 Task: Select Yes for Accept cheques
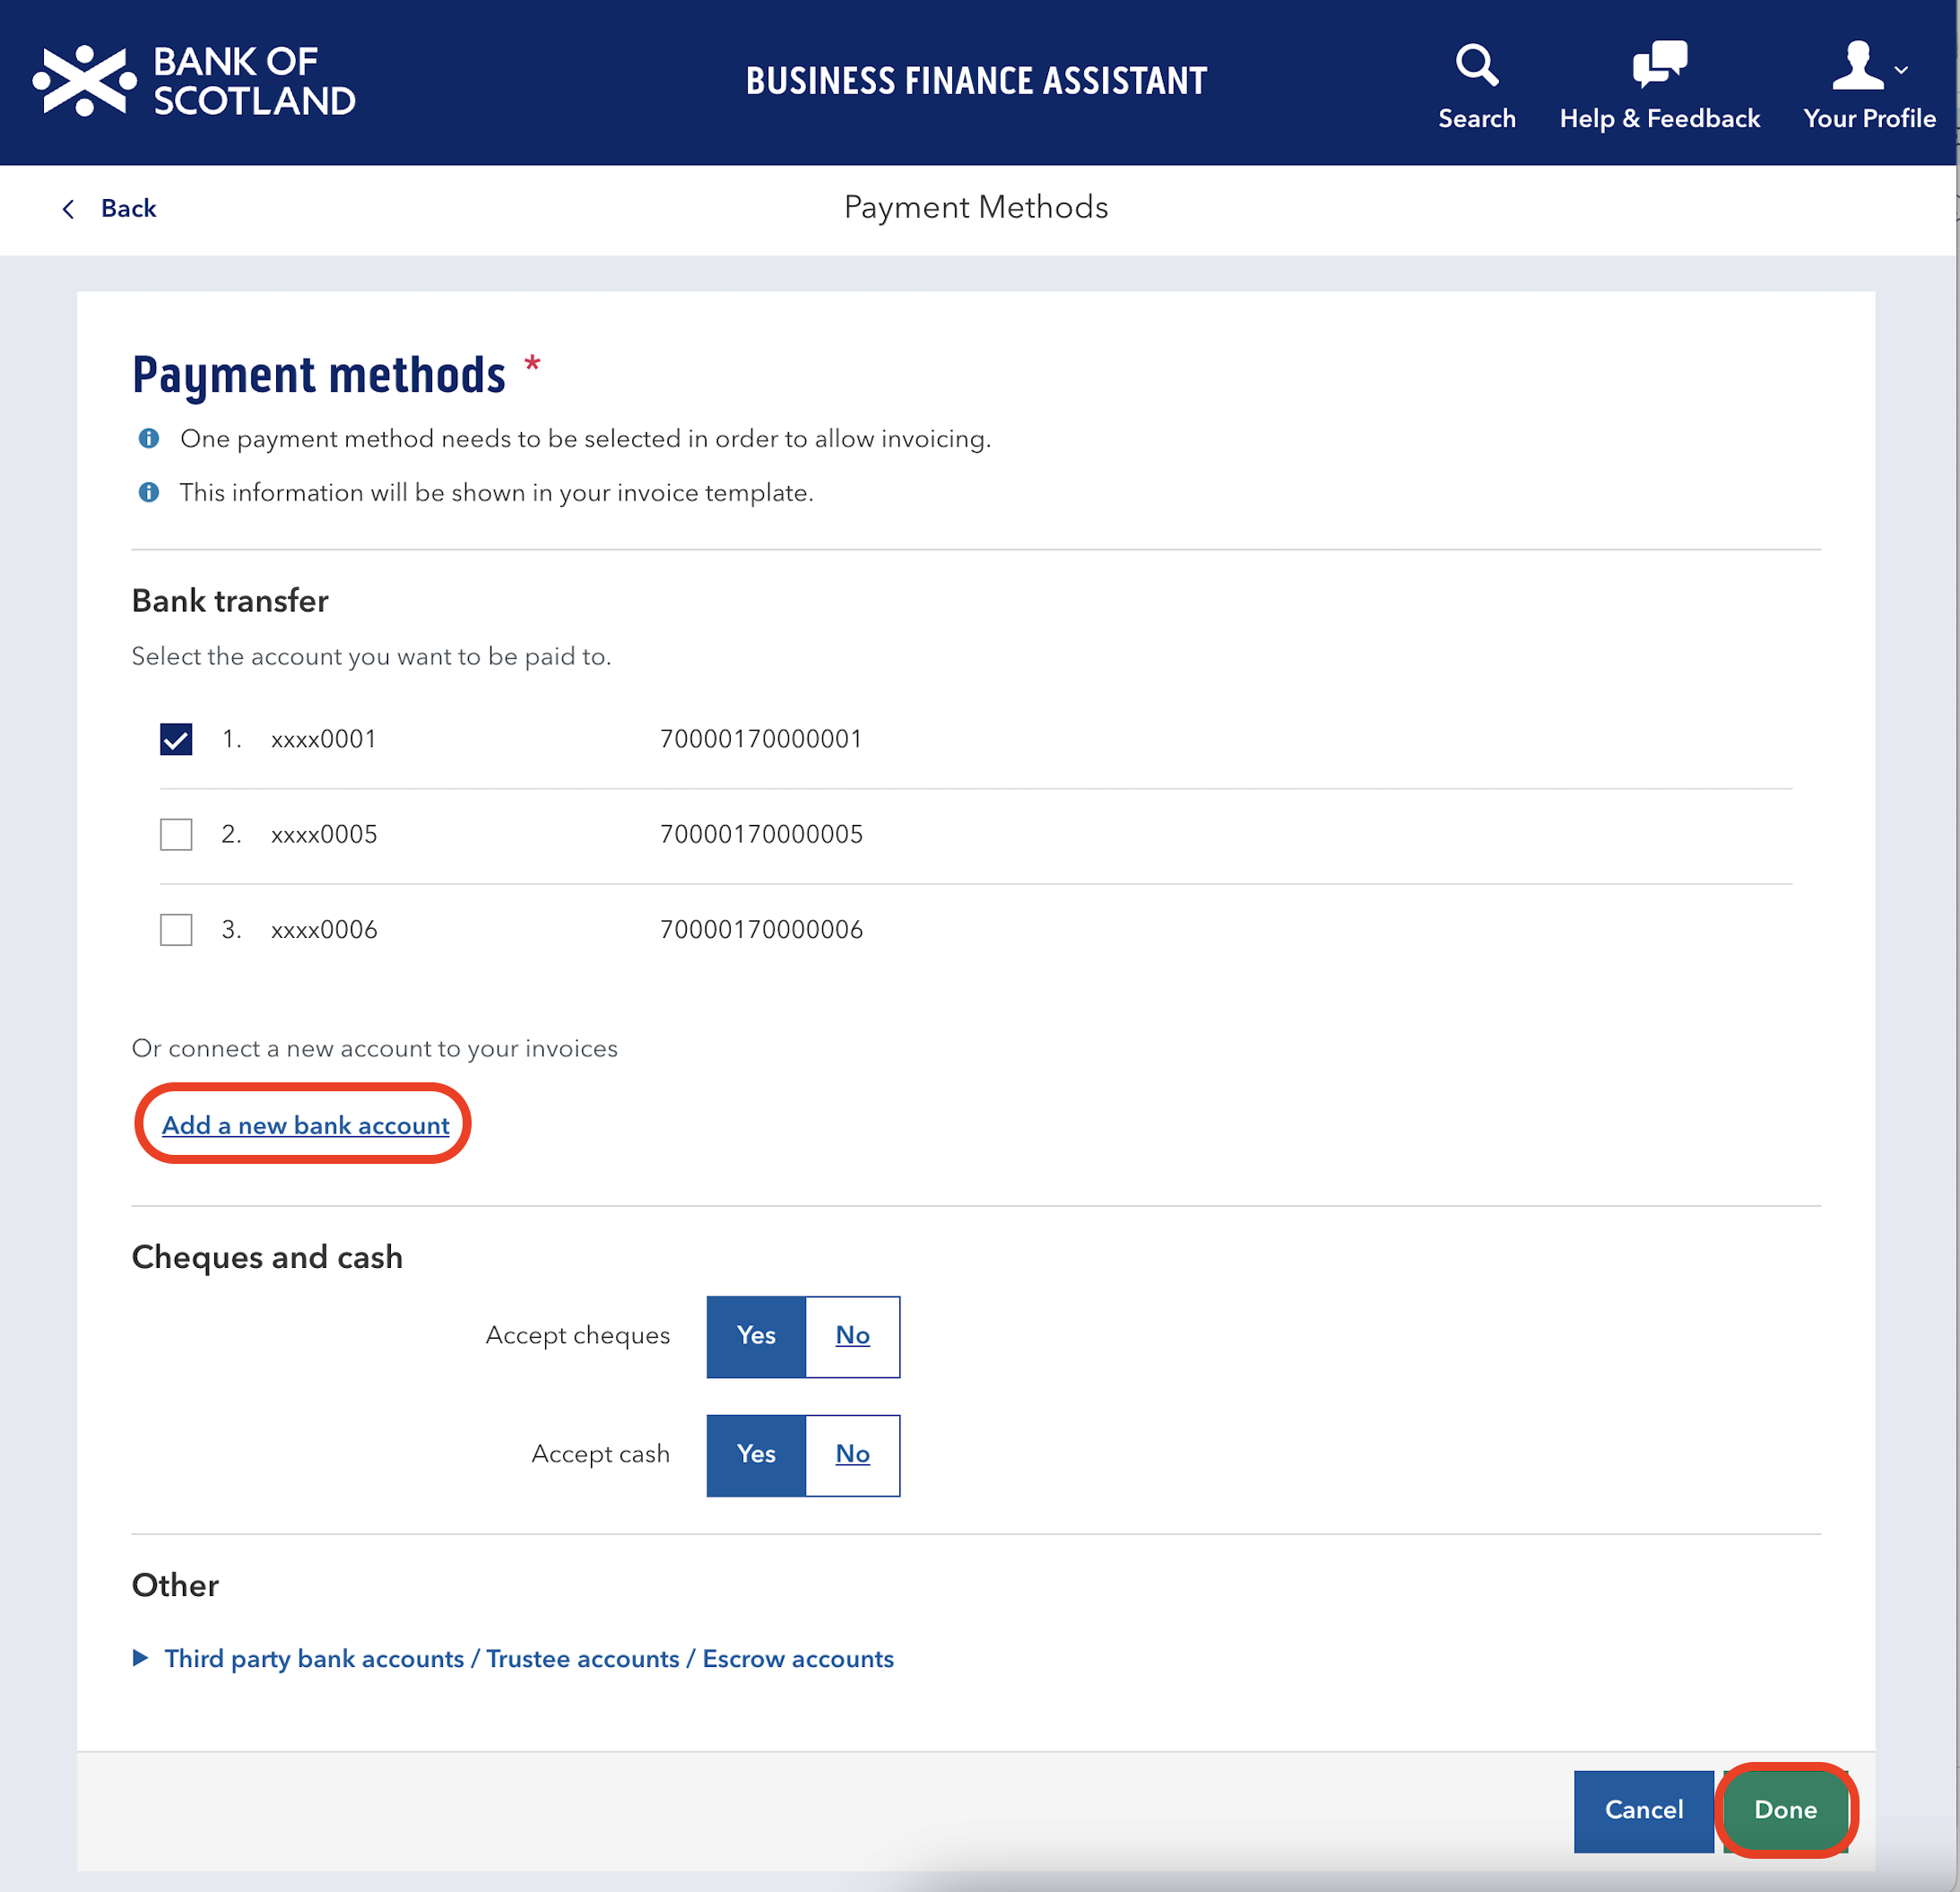[756, 1337]
